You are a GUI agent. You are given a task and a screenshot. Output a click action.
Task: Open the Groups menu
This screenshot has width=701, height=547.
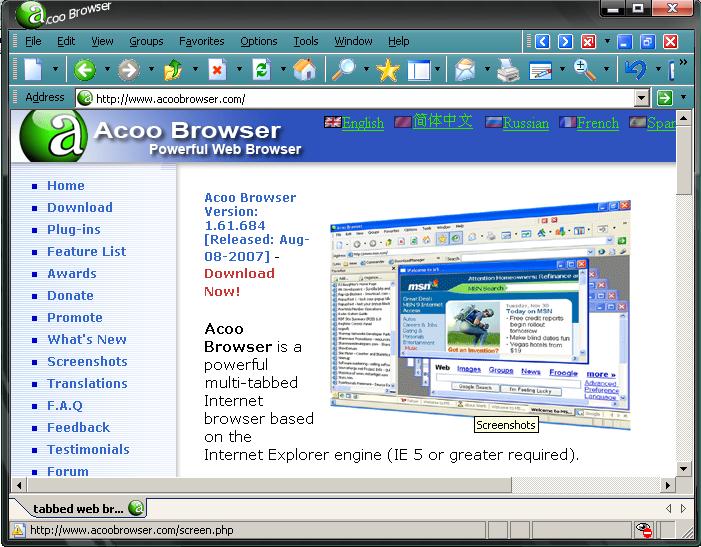pos(146,41)
